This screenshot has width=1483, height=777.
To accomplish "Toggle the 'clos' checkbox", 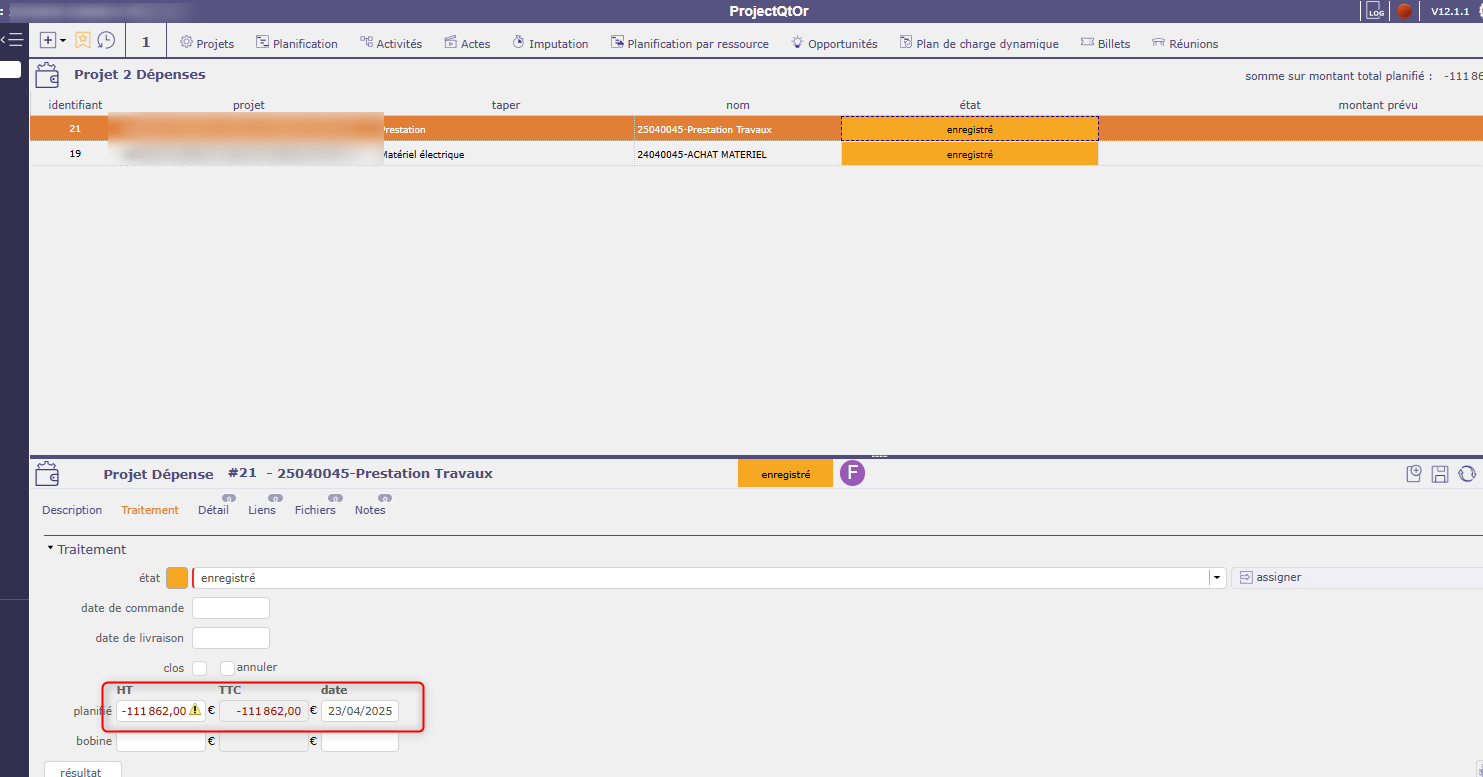I will pyautogui.click(x=200, y=668).
